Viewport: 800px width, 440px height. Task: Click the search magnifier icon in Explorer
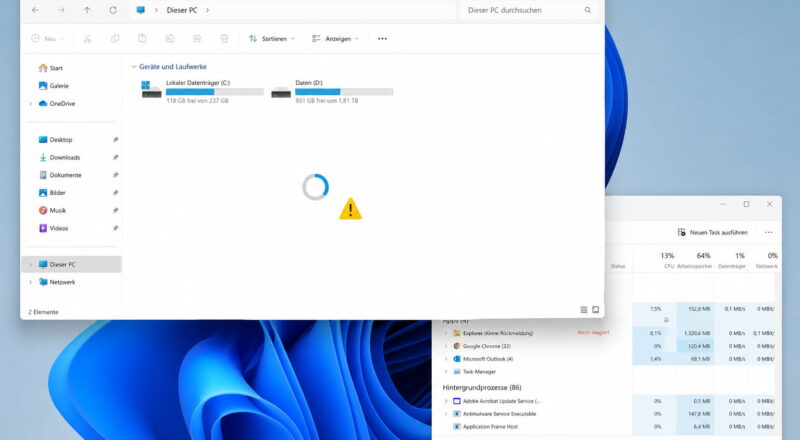[x=588, y=10]
